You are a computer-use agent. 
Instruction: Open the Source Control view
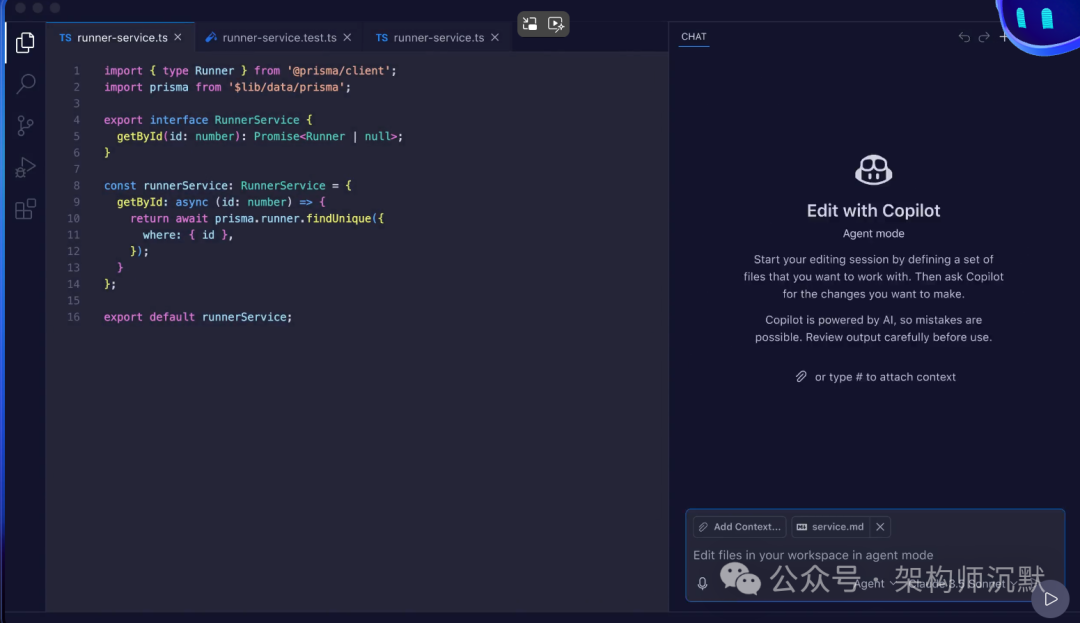pyautogui.click(x=25, y=125)
